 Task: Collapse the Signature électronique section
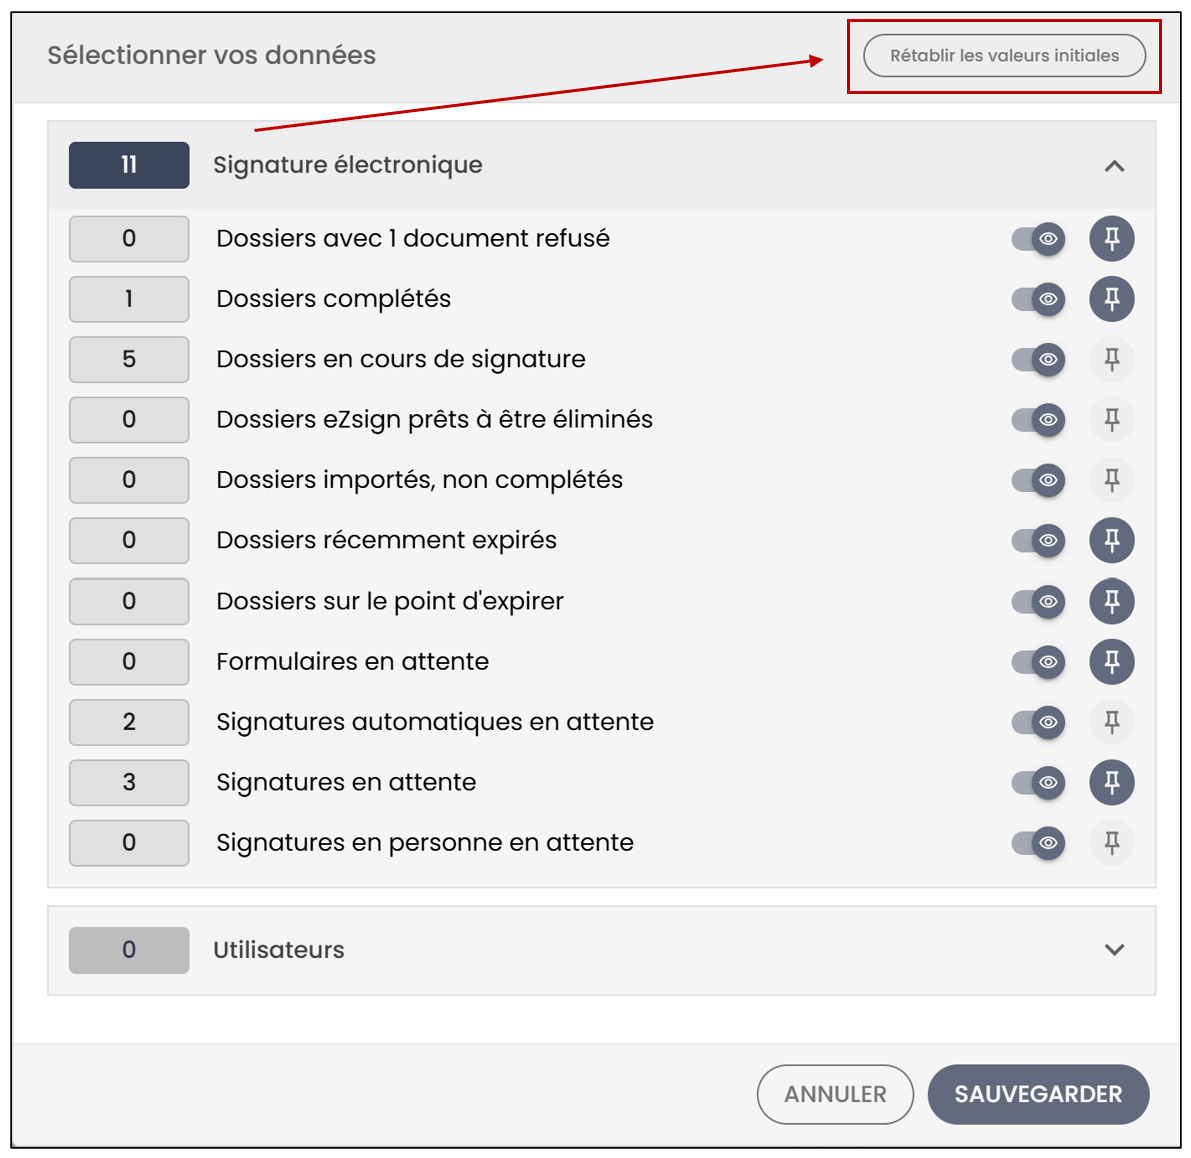tap(1114, 166)
